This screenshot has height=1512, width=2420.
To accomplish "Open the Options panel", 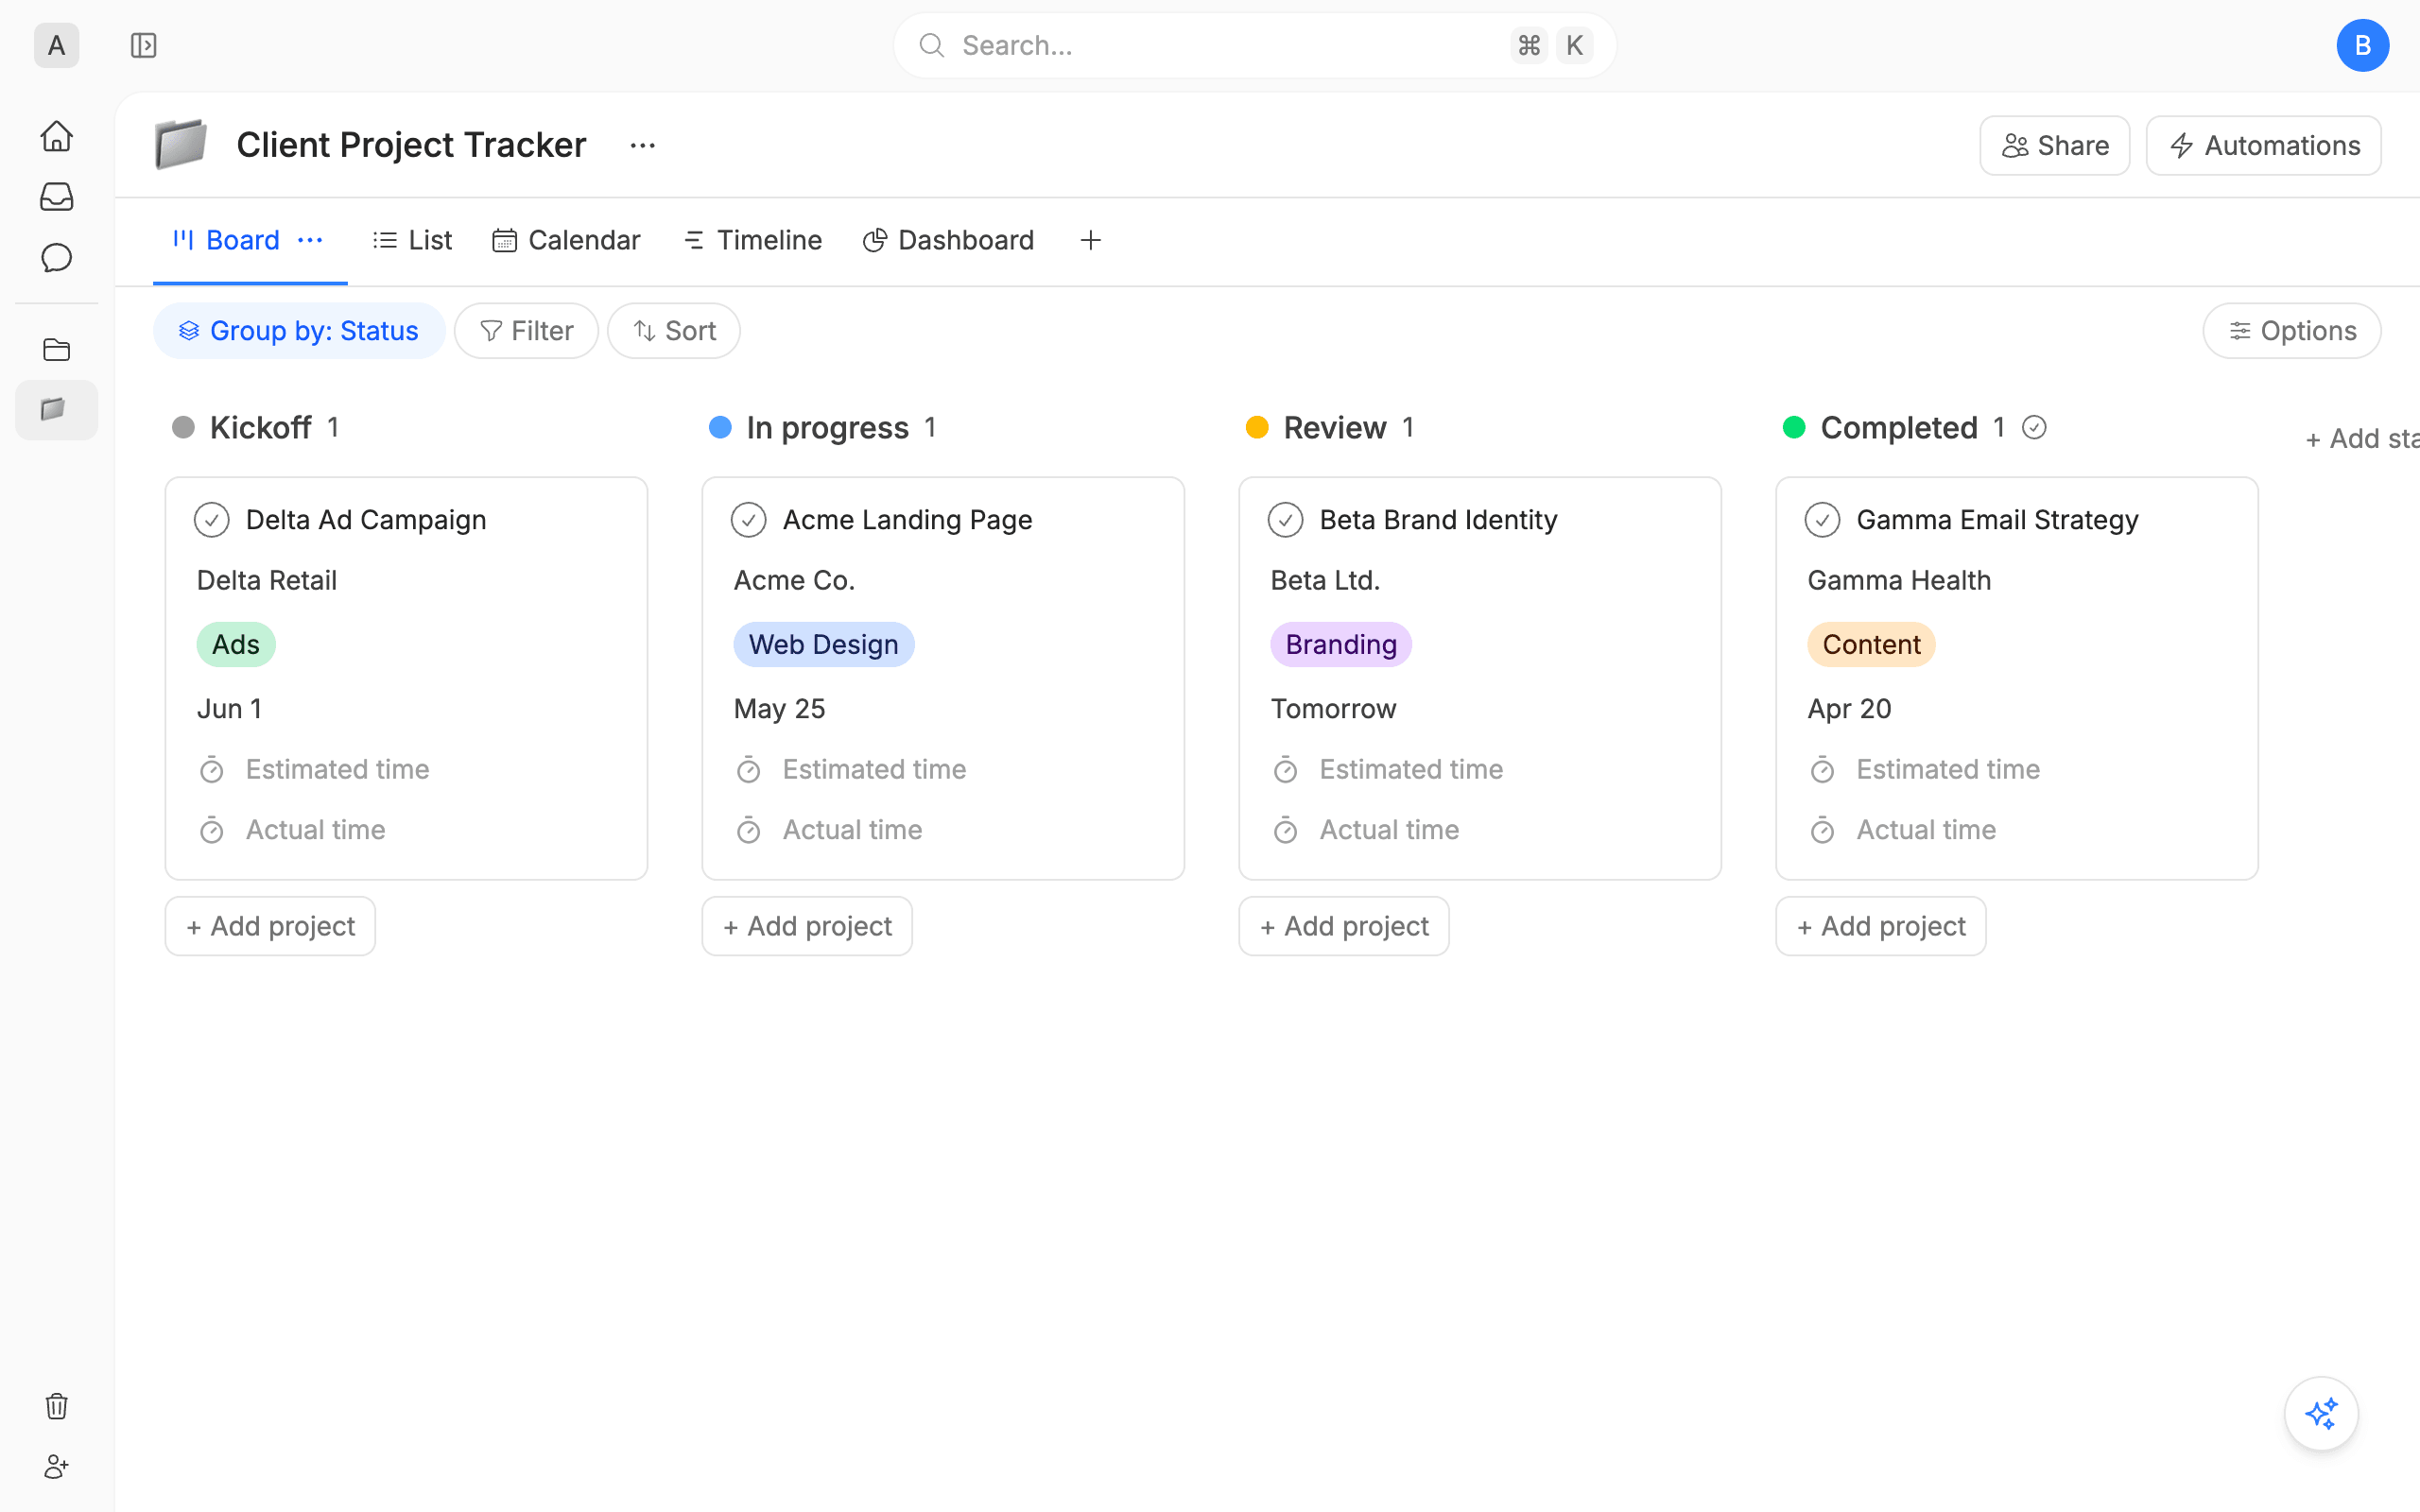I will (x=2292, y=331).
